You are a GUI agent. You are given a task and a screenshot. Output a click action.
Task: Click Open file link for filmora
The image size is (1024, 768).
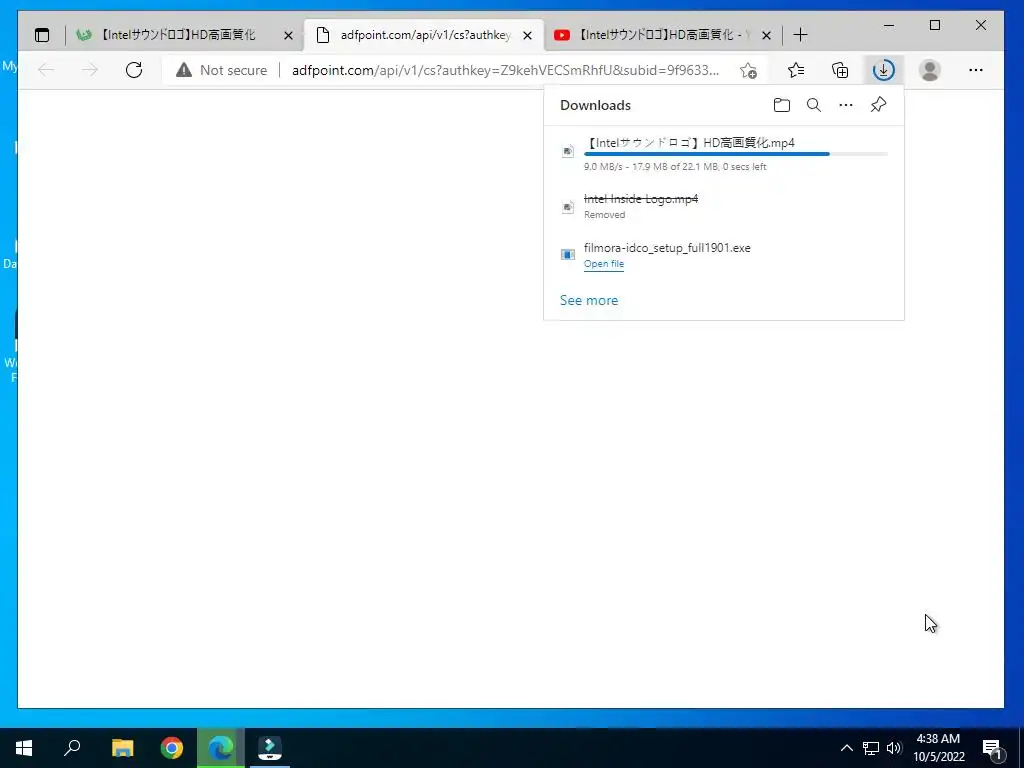coord(603,264)
